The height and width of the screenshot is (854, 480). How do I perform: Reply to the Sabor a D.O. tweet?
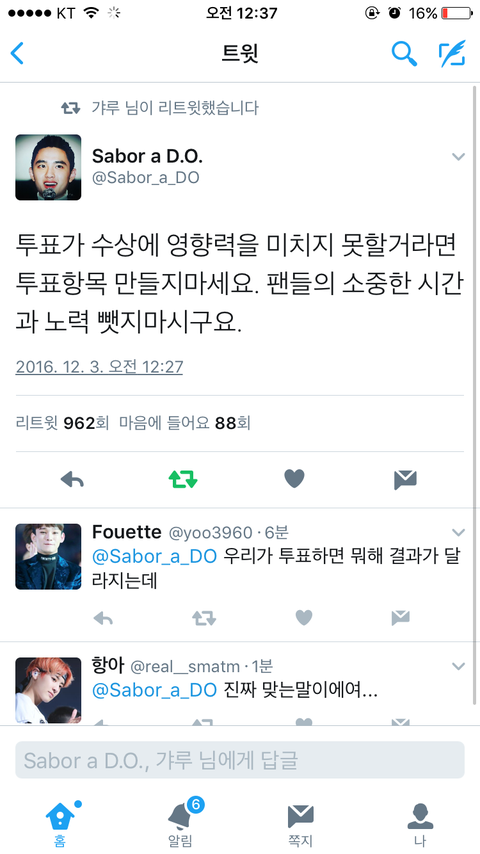(x=72, y=479)
